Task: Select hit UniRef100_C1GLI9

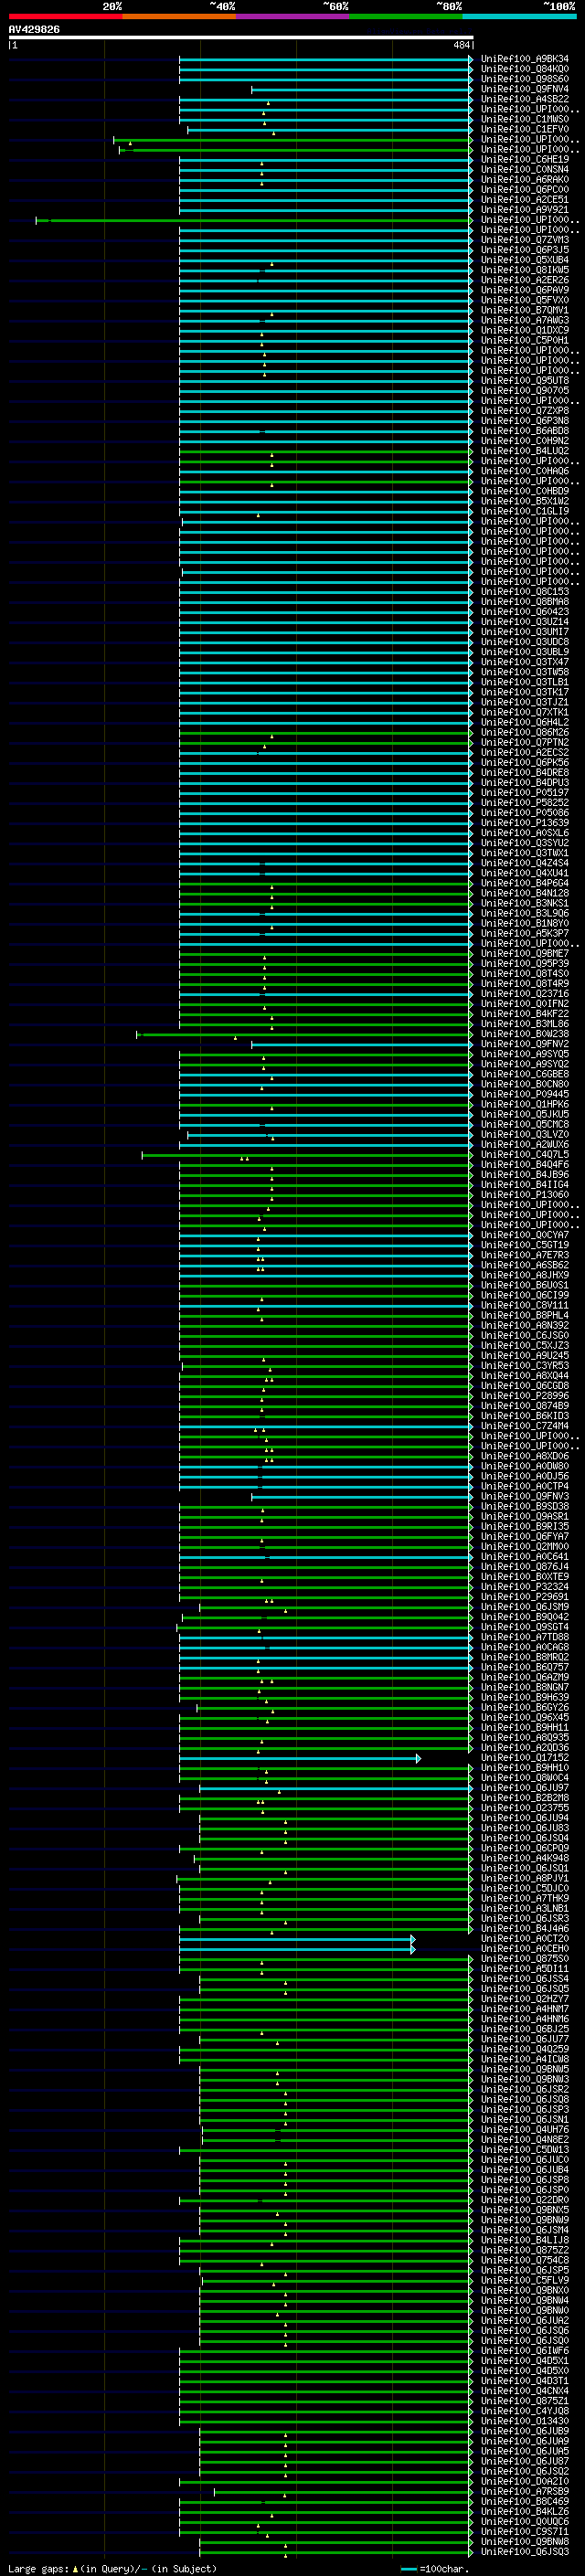Action: click(525, 511)
